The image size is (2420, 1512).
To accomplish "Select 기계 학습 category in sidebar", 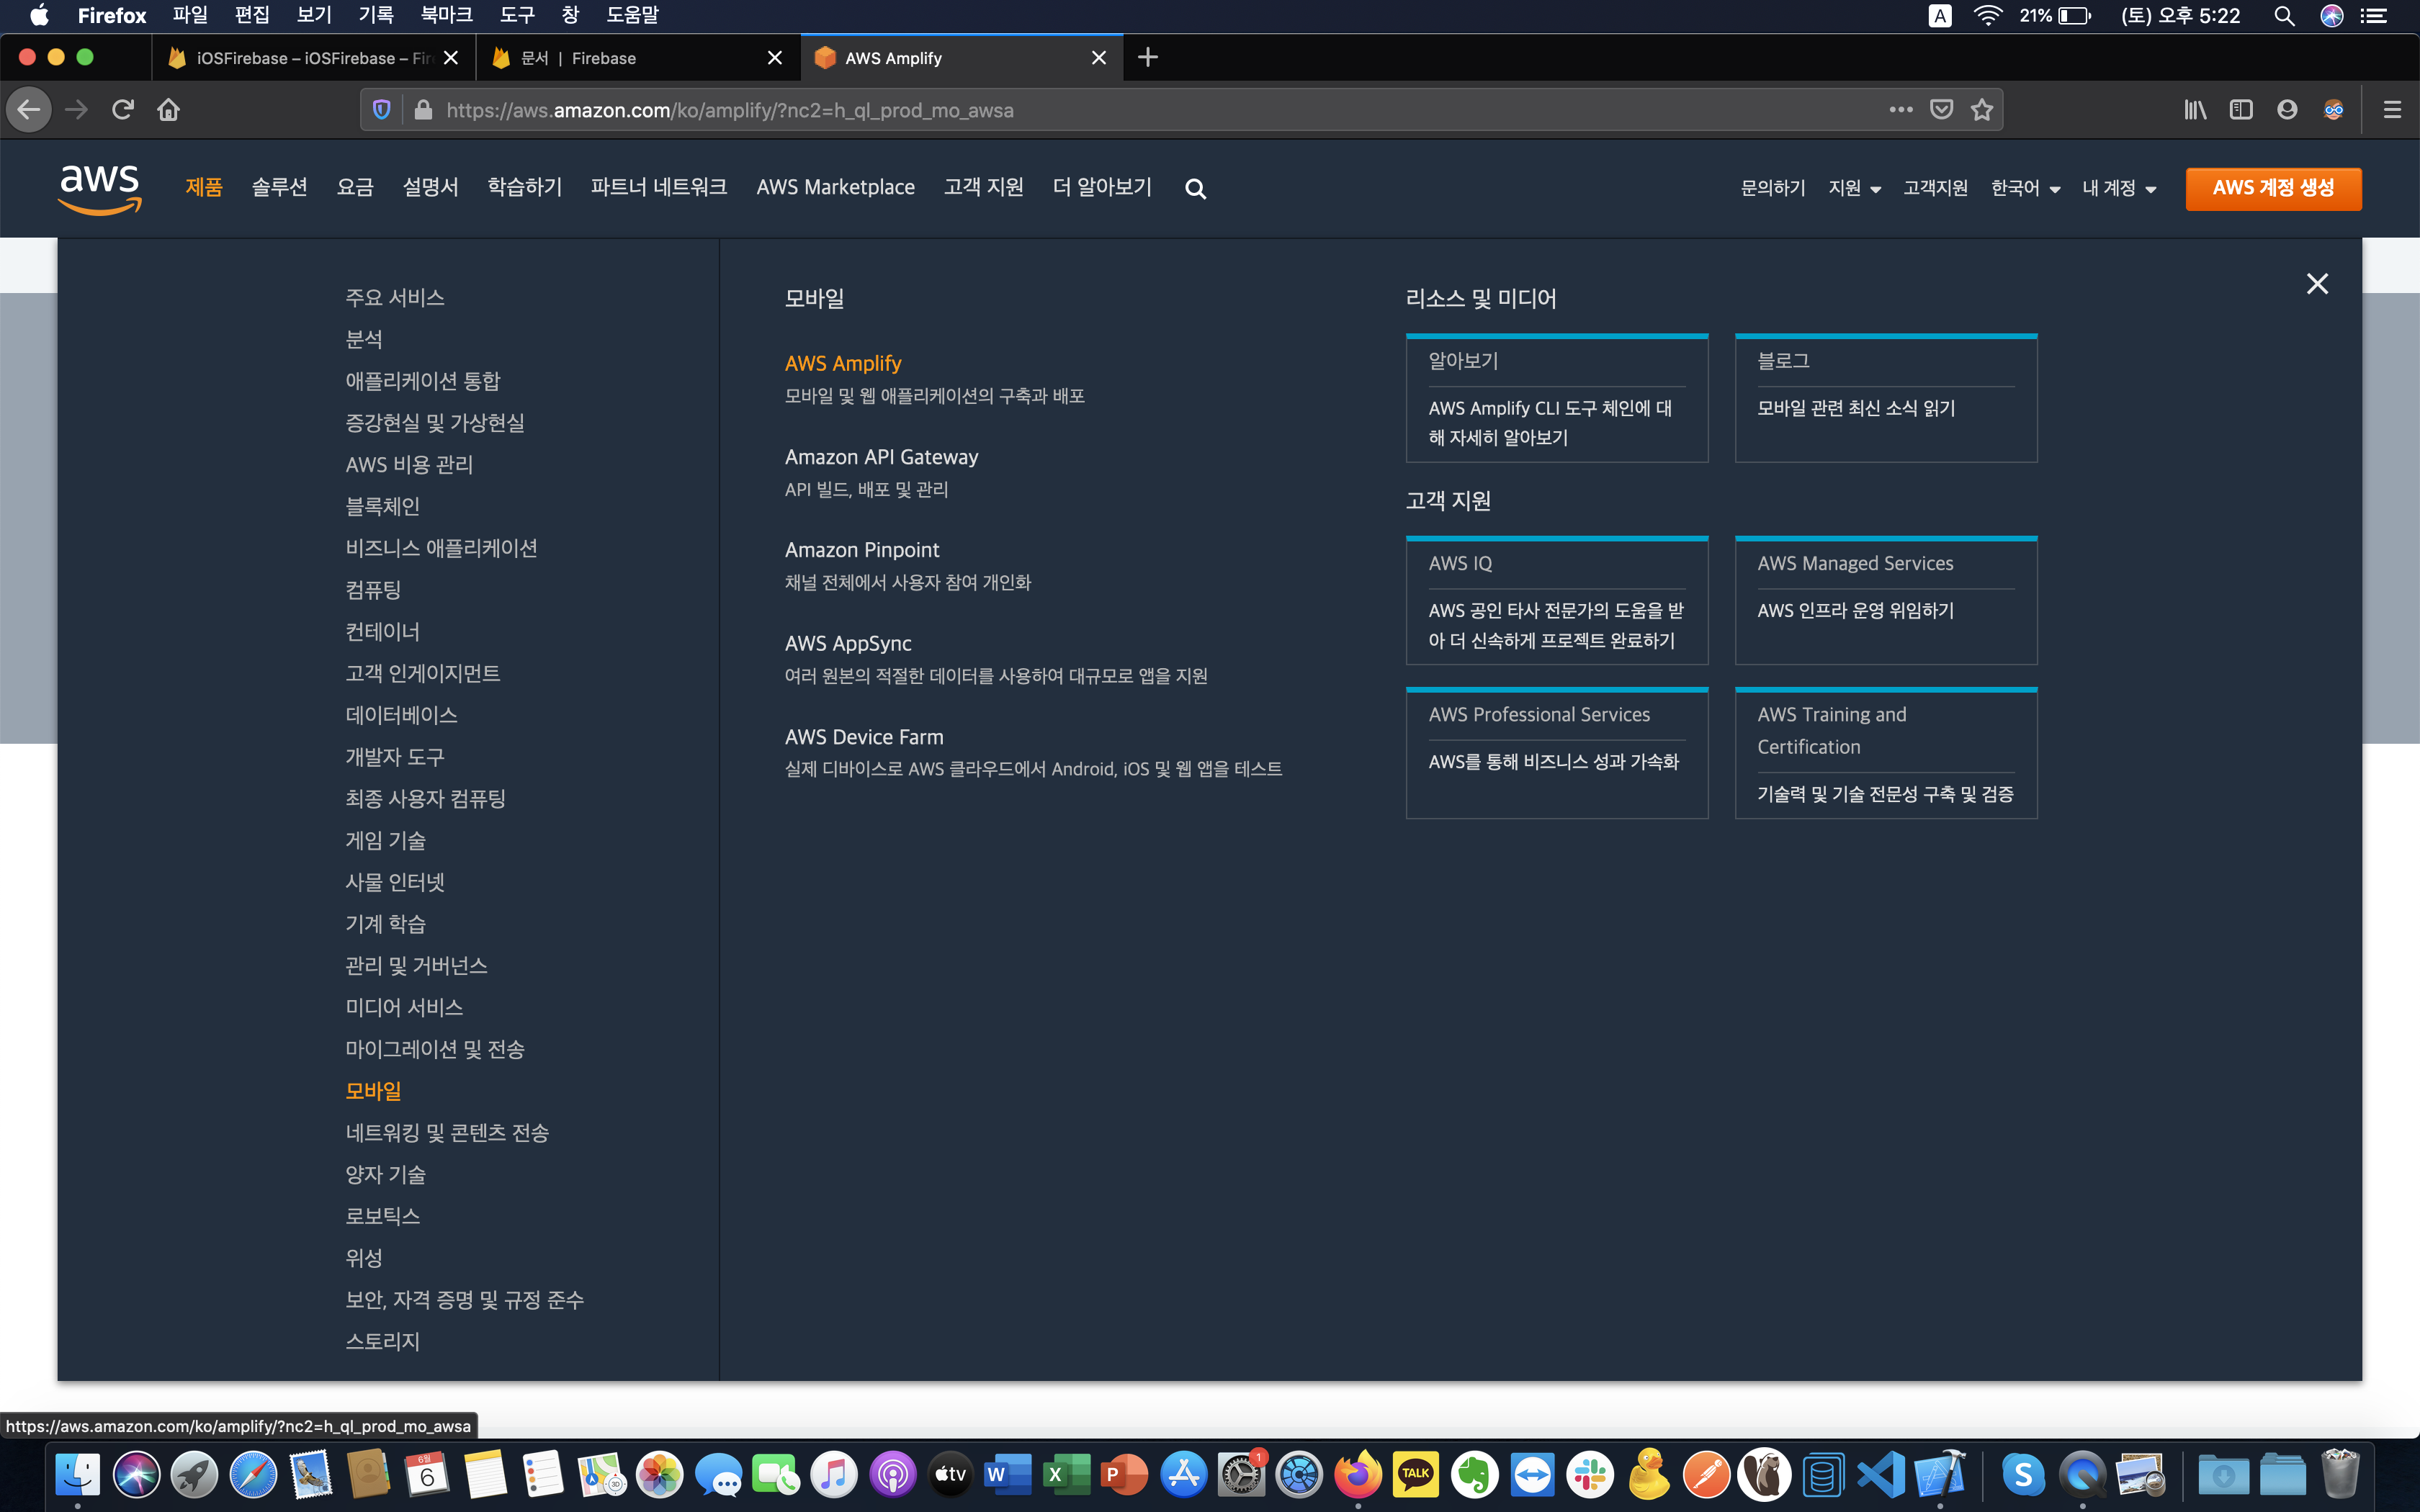I will pos(385,923).
